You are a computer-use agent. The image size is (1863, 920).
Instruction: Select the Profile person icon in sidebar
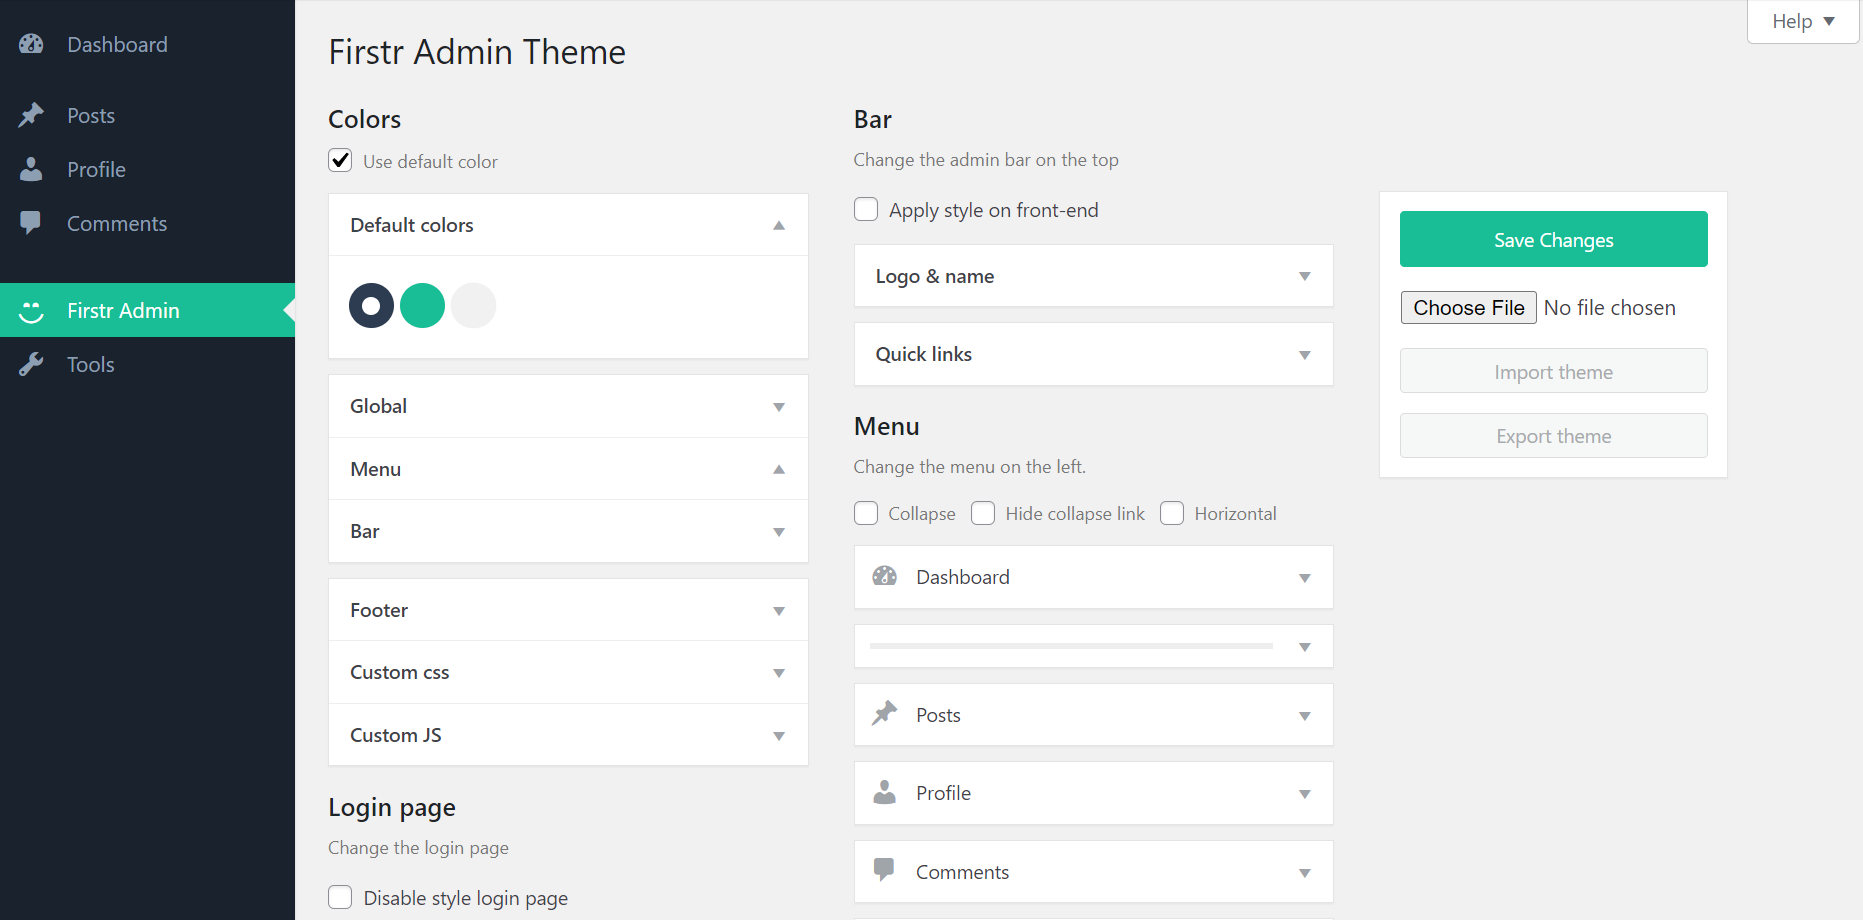(x=31, y=169)
